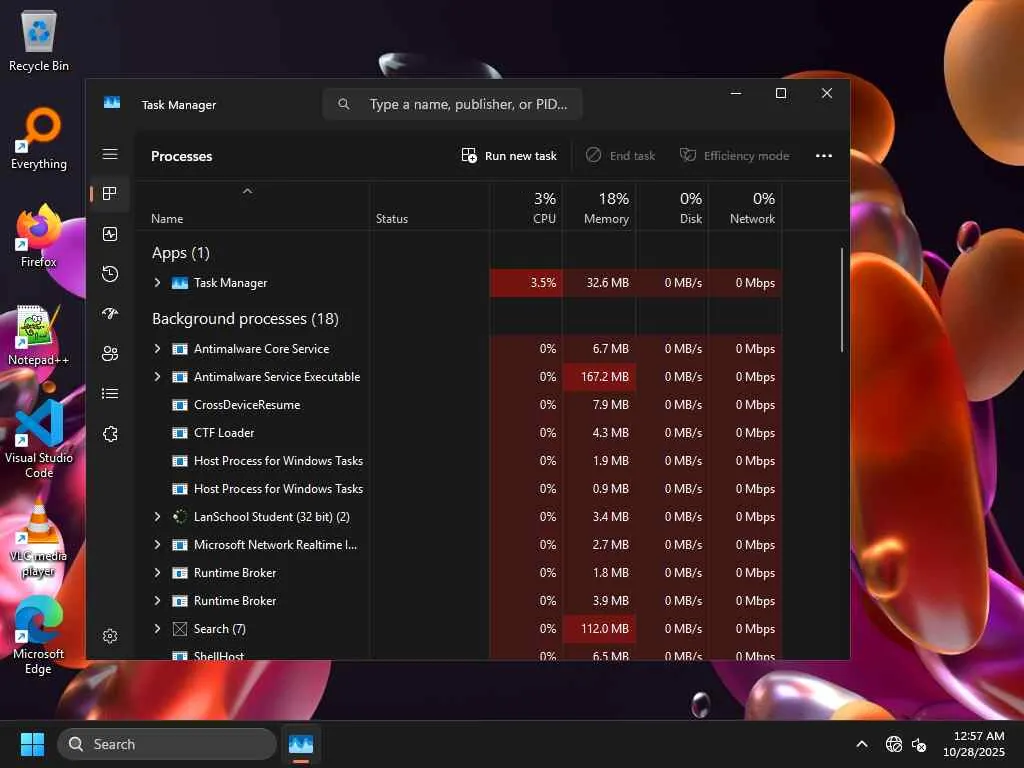The width and height of the screenshot is (1024, 768).
Task: Show hidden icons tray chevron
Action: tap(862, 744)
